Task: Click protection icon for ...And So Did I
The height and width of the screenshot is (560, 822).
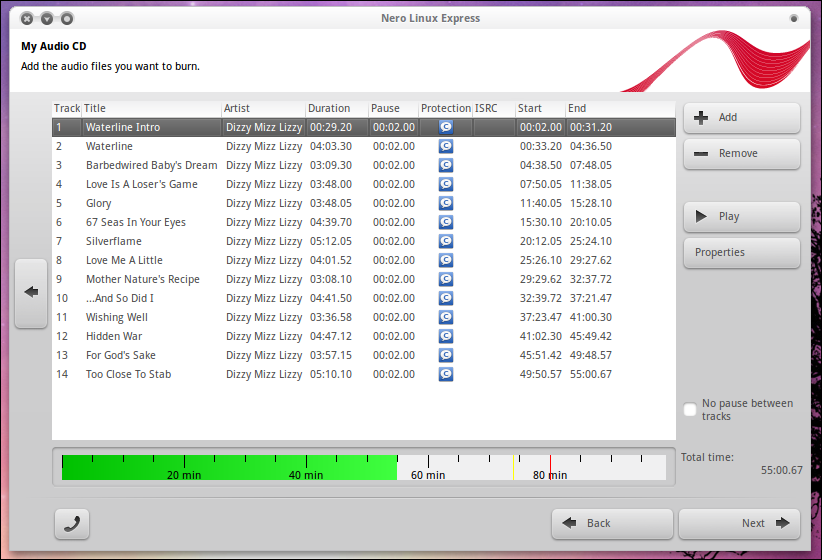Action: 446,298
